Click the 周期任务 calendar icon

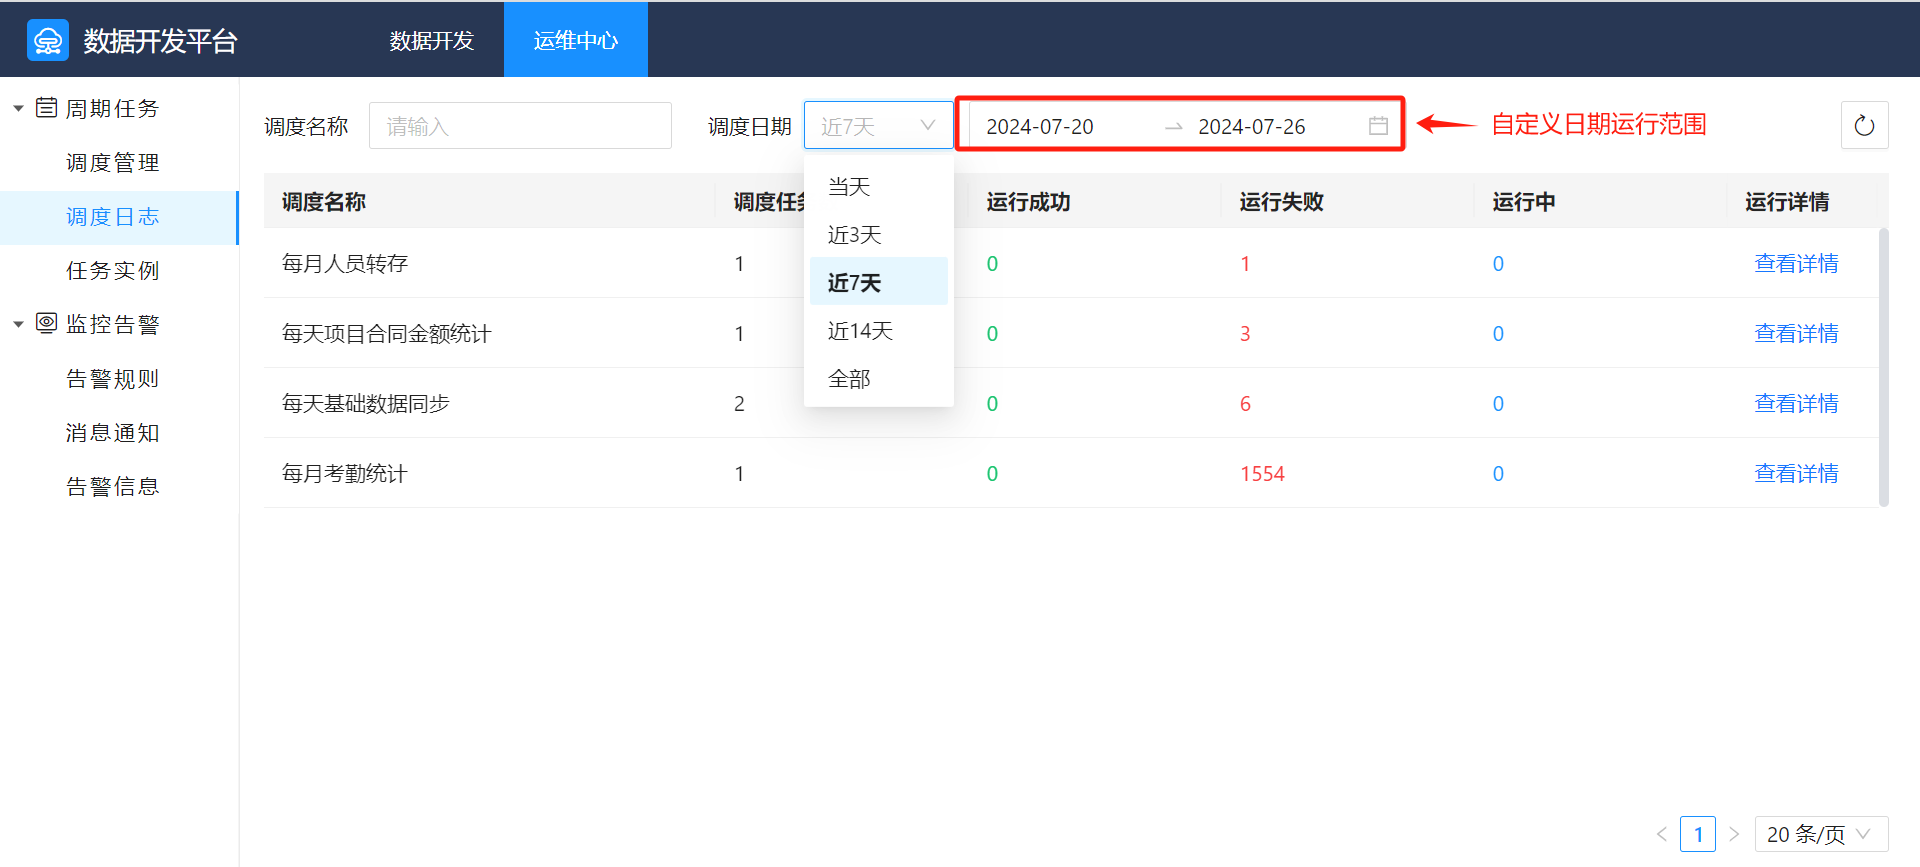click(x=46, y=108)
